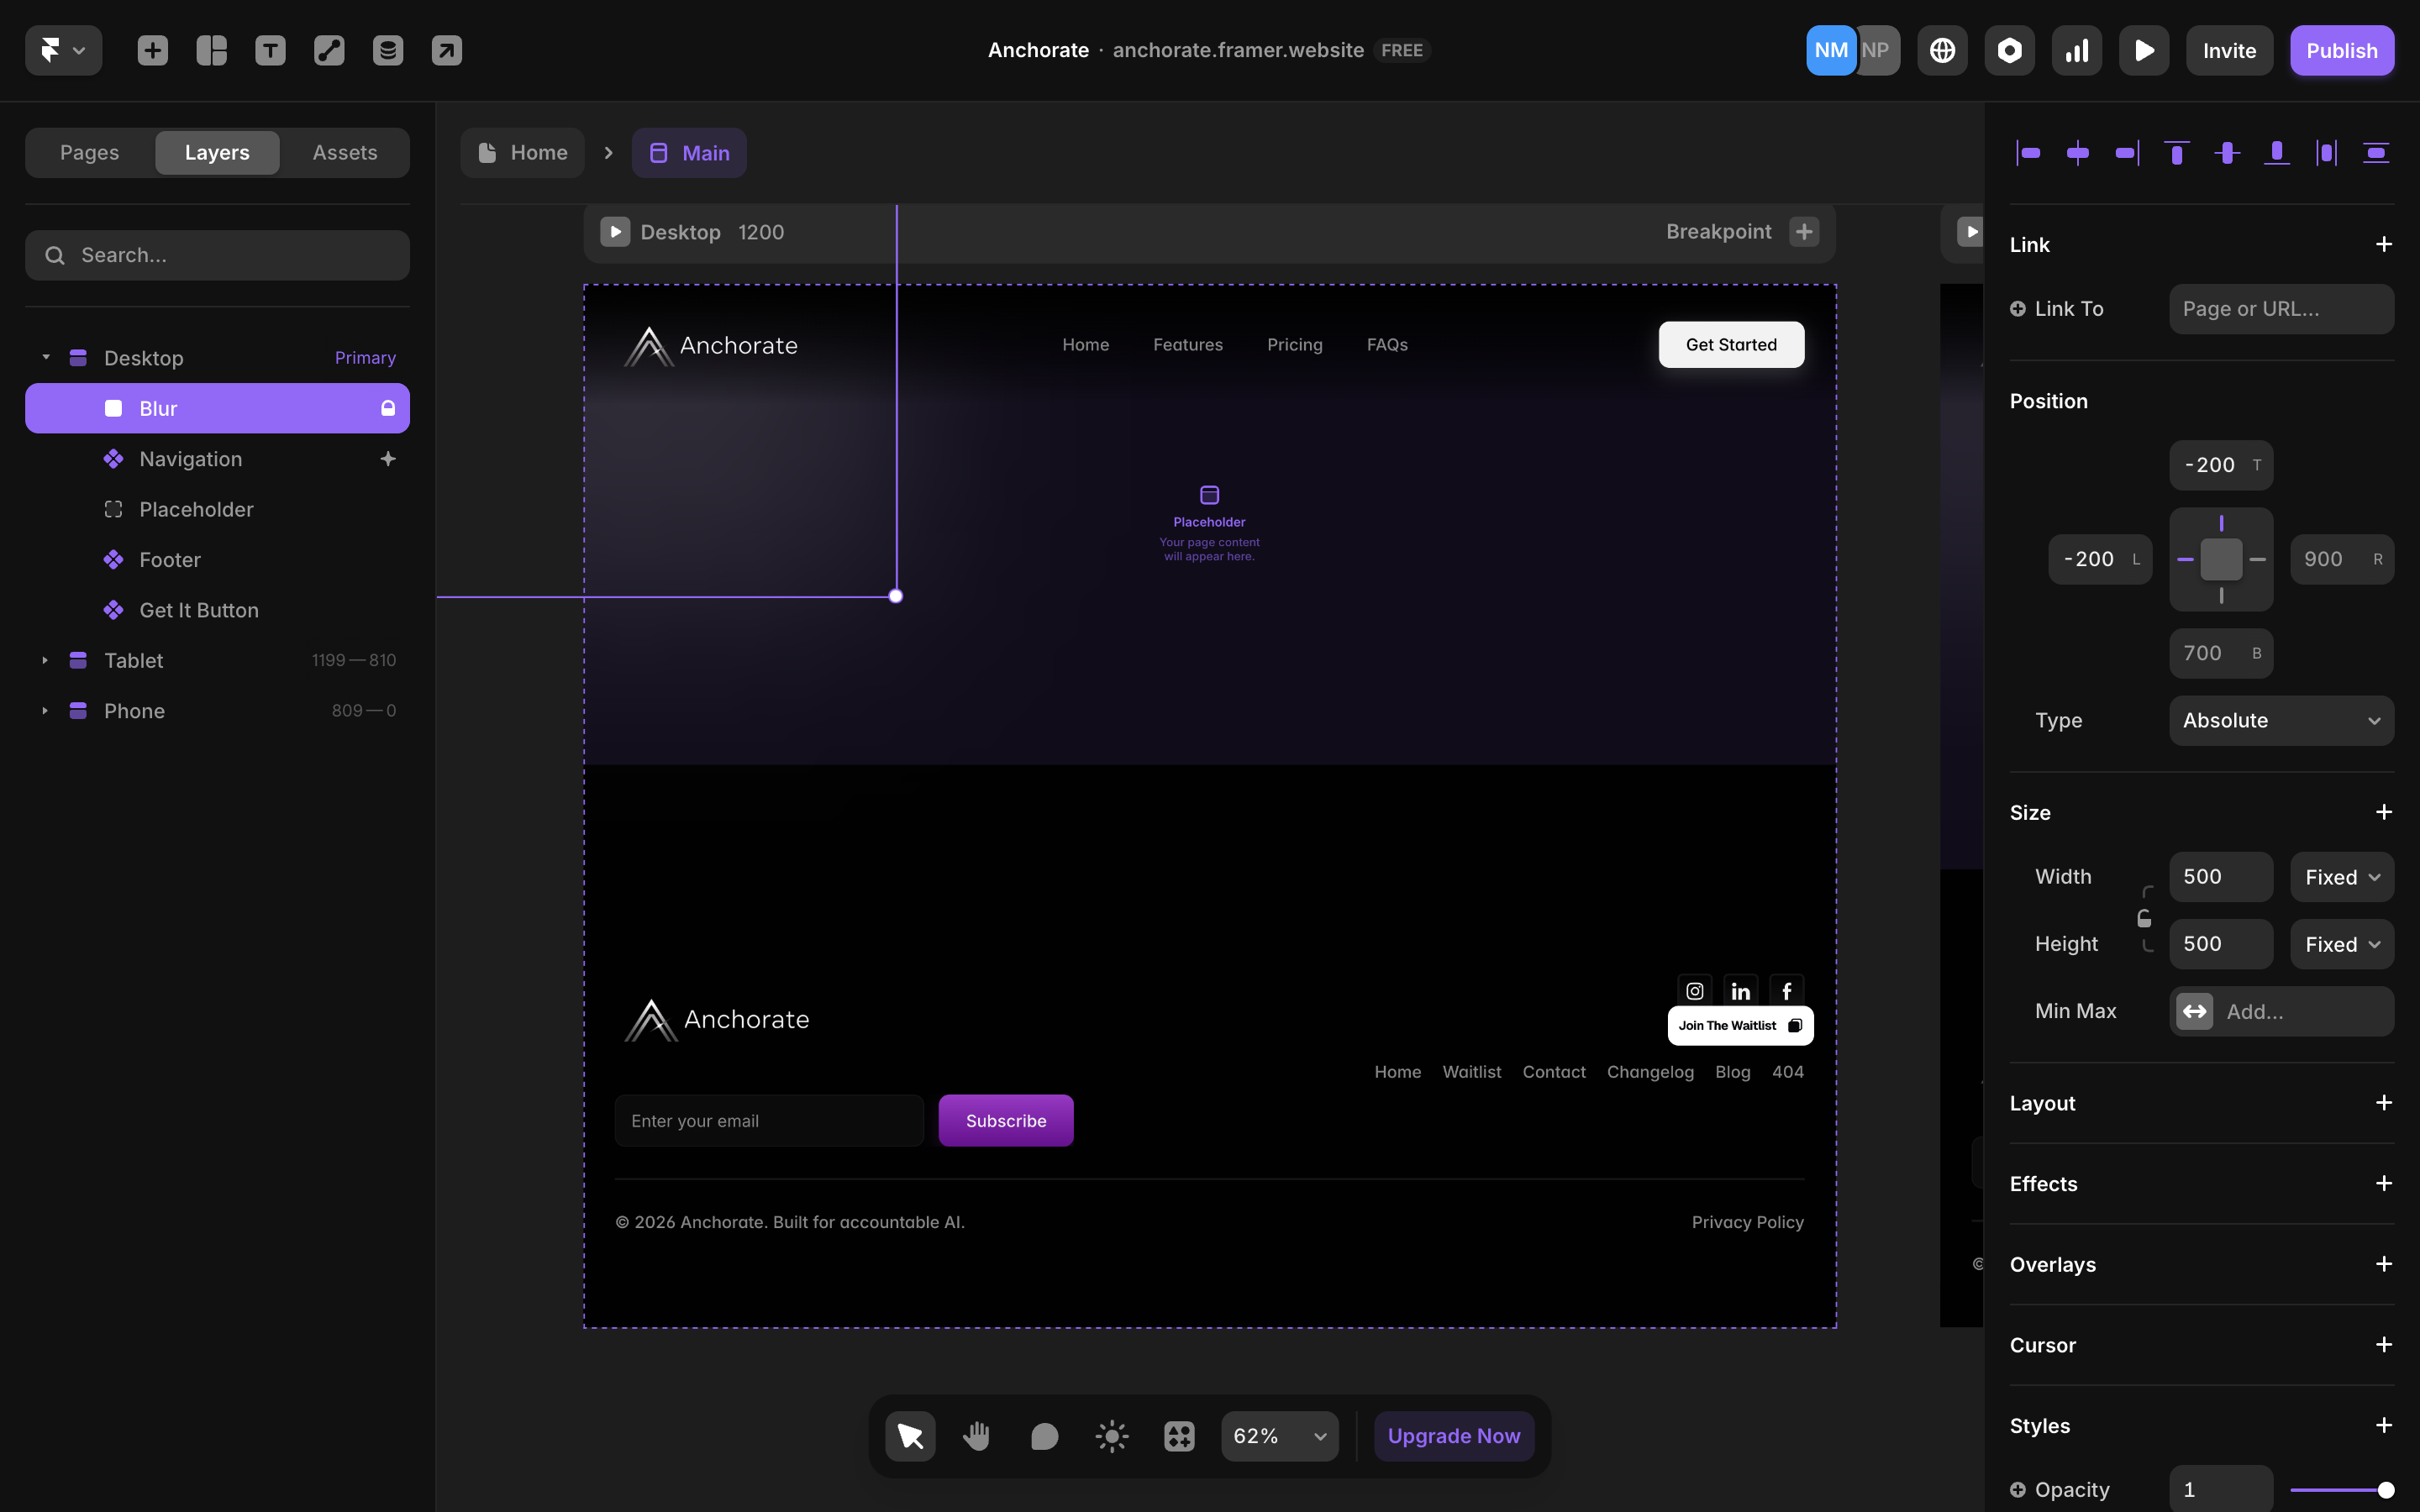Screen dimensions: 2420x1512
Task: Open the CMS database icon
Action: tap(388, 50)
